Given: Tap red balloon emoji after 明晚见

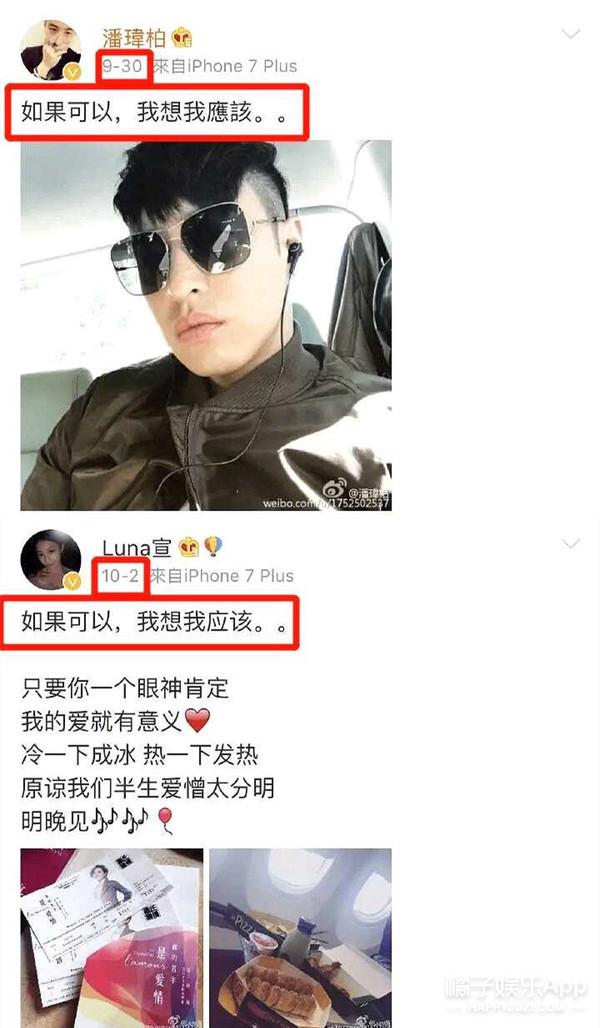Looking at the screenshot, I should (166, 820).
